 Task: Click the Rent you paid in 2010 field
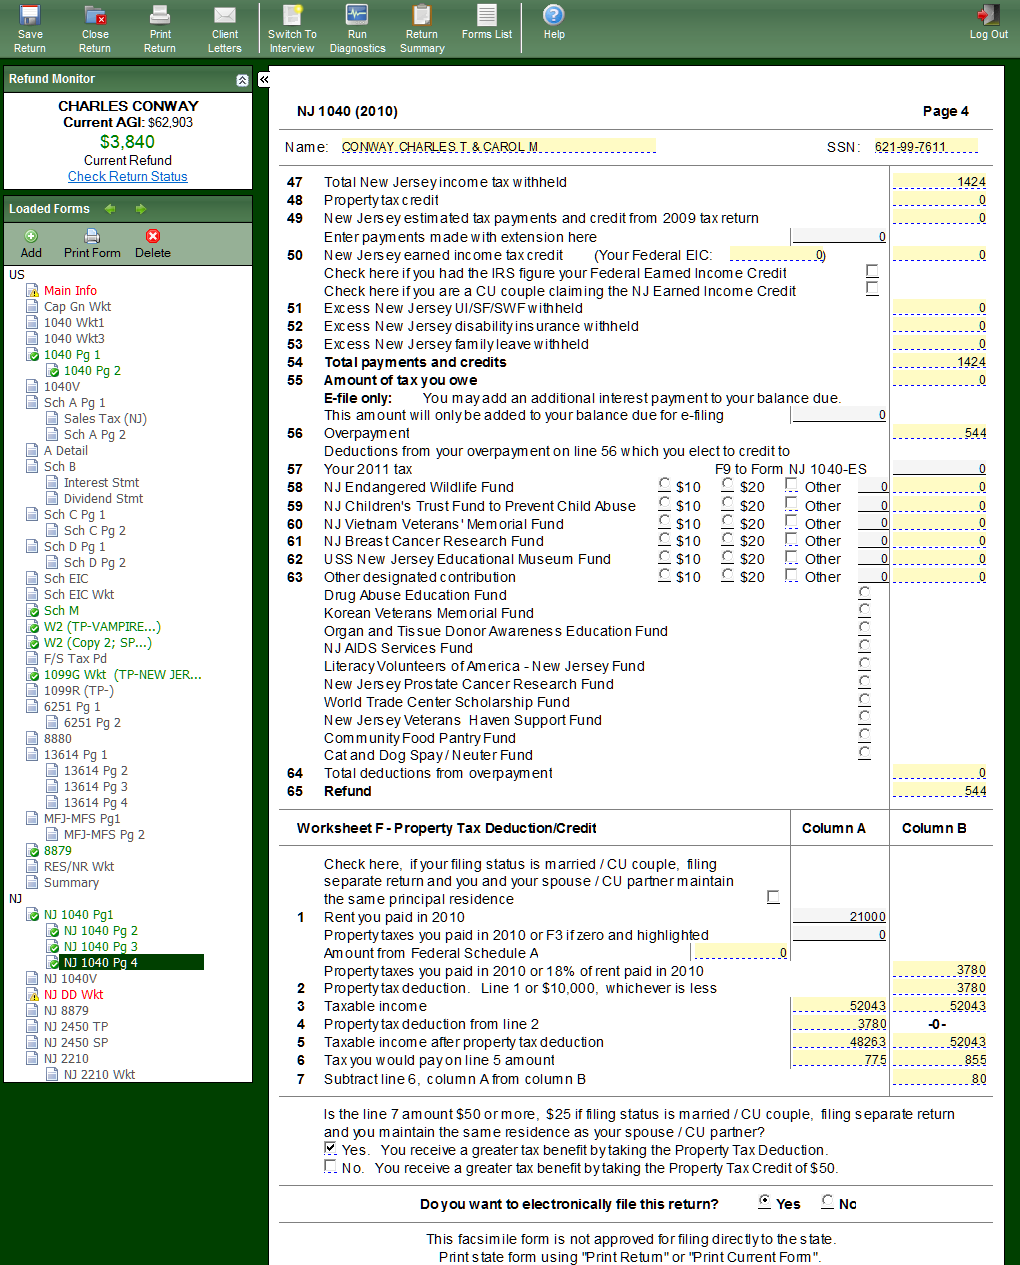(x=839, y=917)
